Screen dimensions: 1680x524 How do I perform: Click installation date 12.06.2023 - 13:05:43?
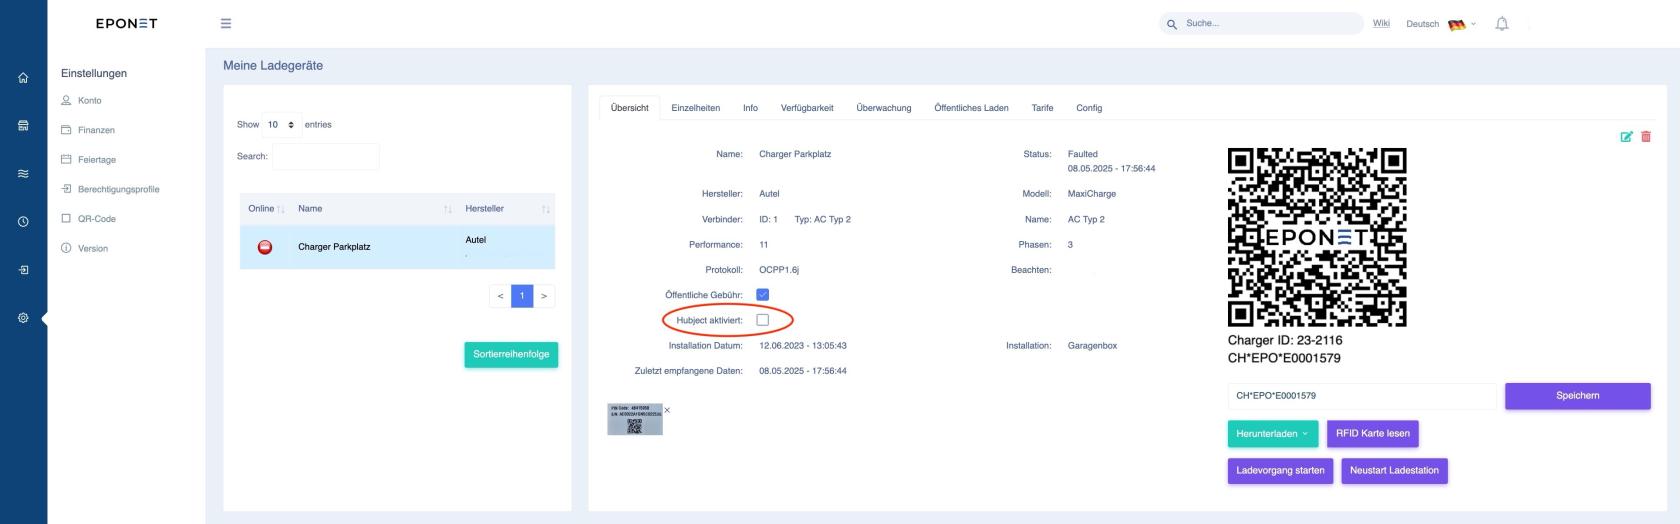click(803, 346)
